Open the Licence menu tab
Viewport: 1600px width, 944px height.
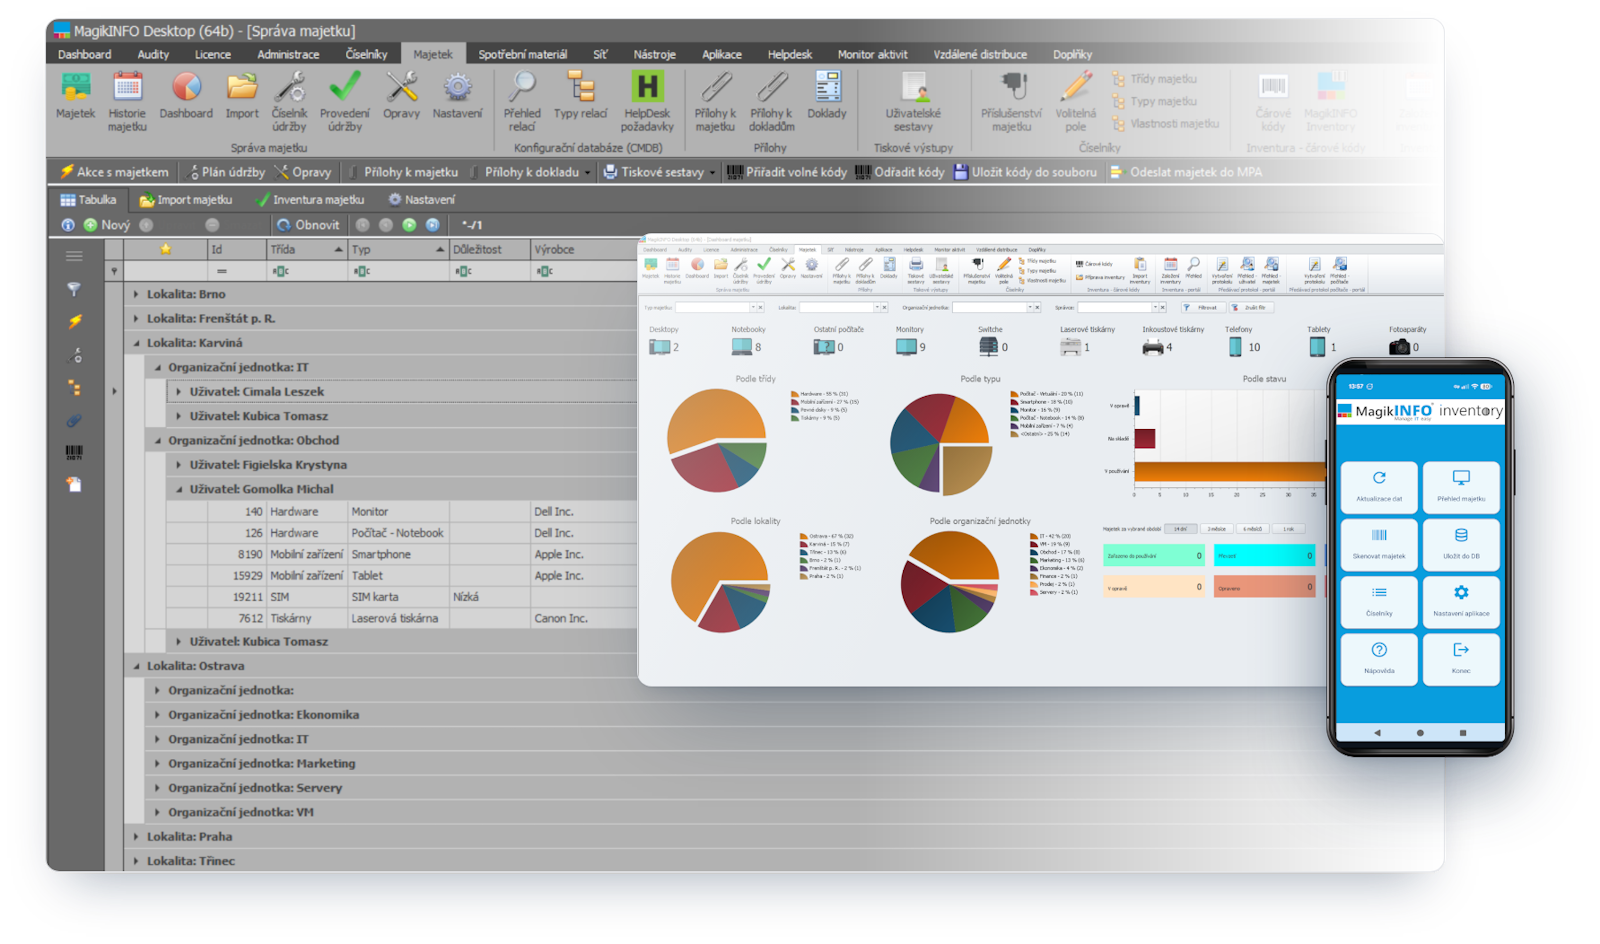point(212,54)
